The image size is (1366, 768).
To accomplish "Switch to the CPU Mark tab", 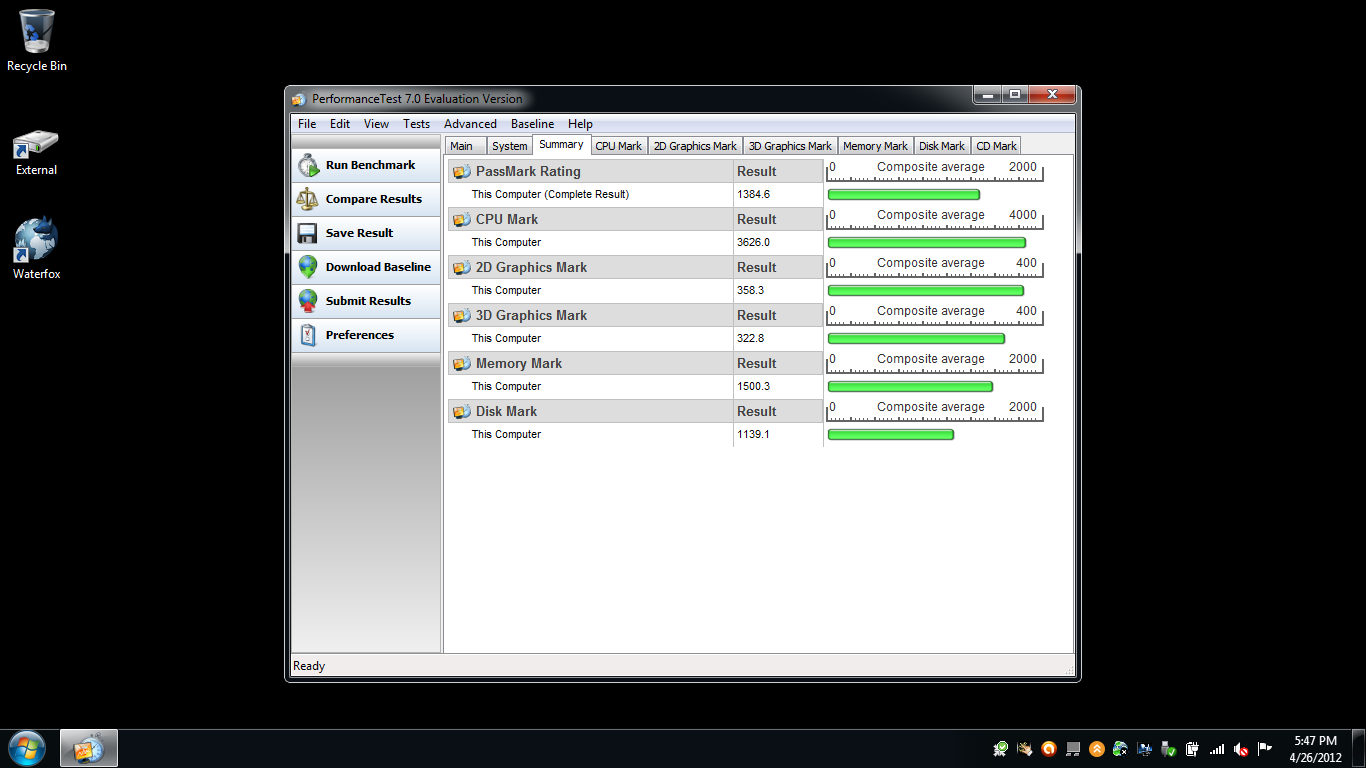I will (x=619, y=146).
